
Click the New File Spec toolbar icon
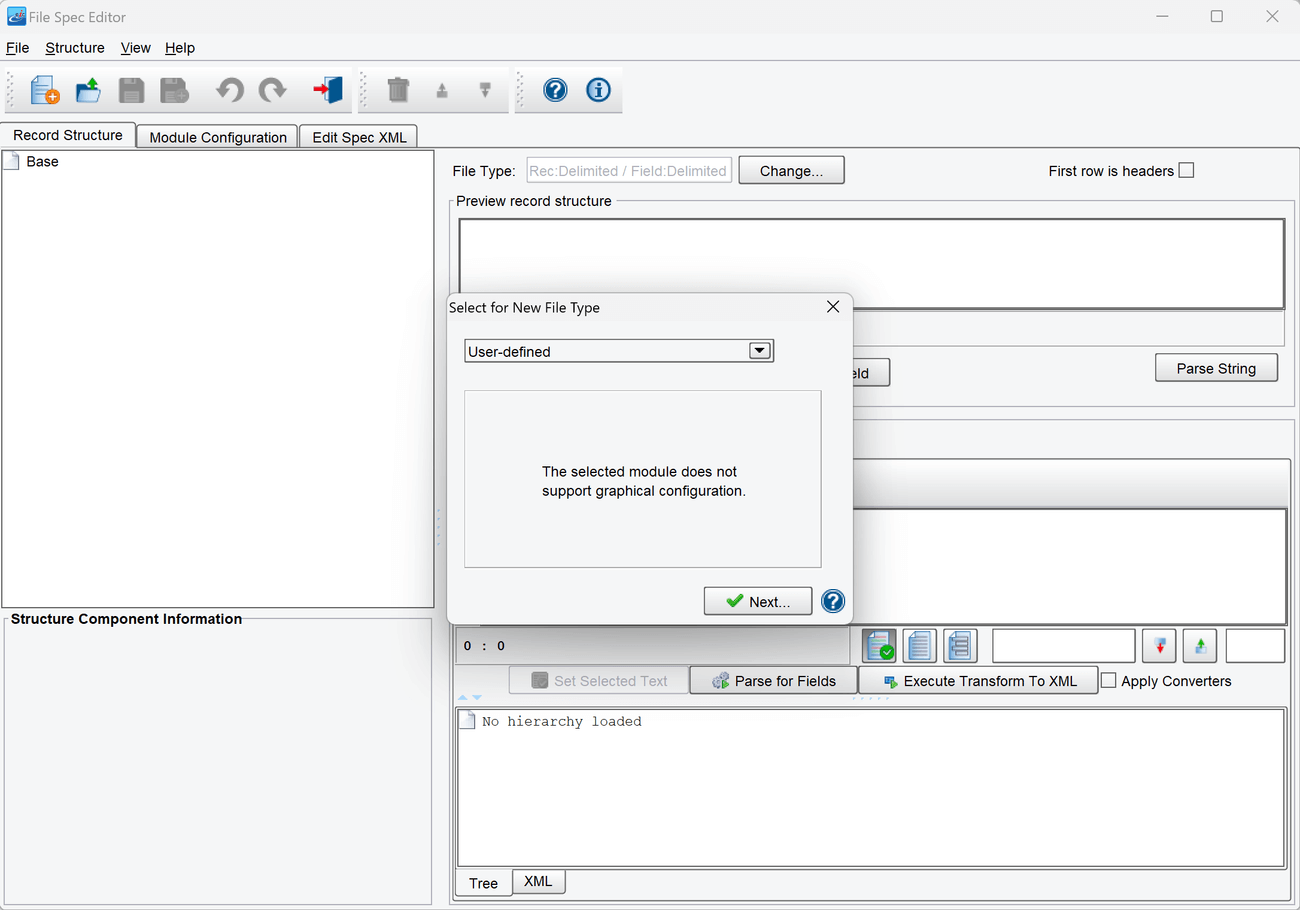click(45, 90)
